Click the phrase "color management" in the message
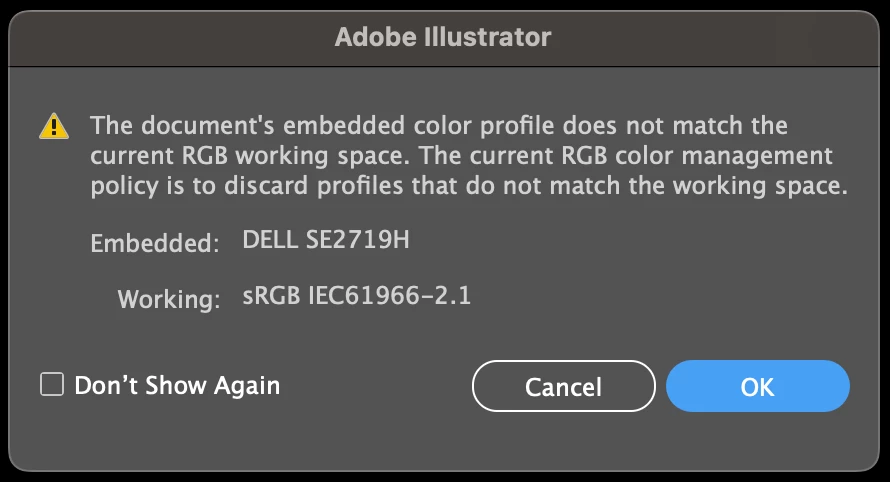The image size is (890, 482). [728, 156]
